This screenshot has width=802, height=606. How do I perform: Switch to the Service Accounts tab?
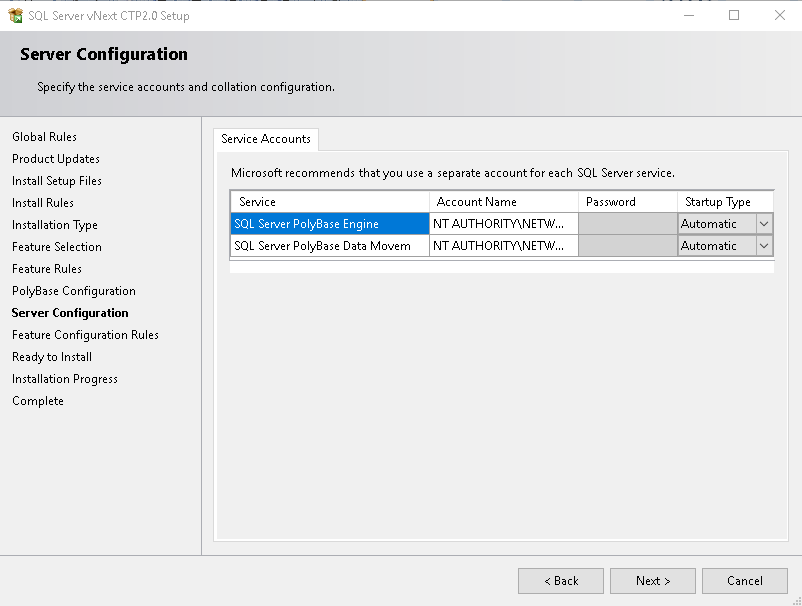266,139
